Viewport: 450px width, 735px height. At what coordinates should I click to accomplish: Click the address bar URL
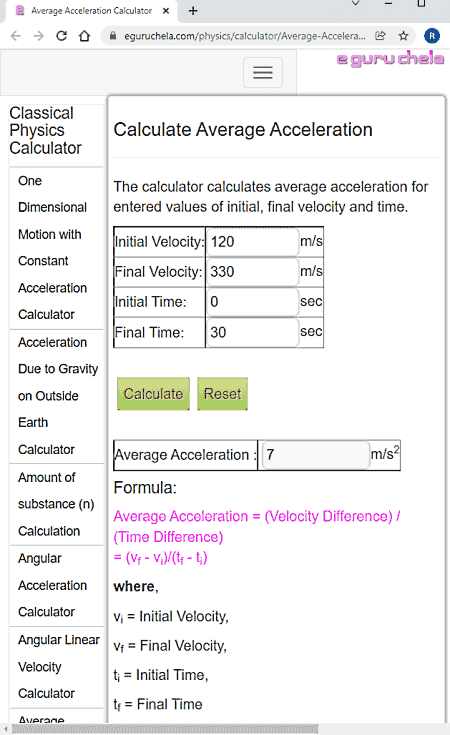point(245,36)
